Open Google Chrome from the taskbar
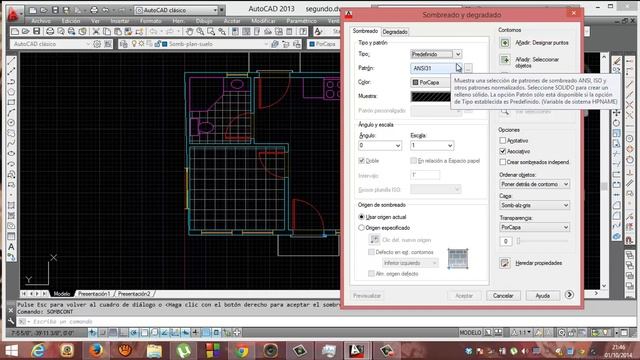The image size is (640, 360). coord(242,350)
